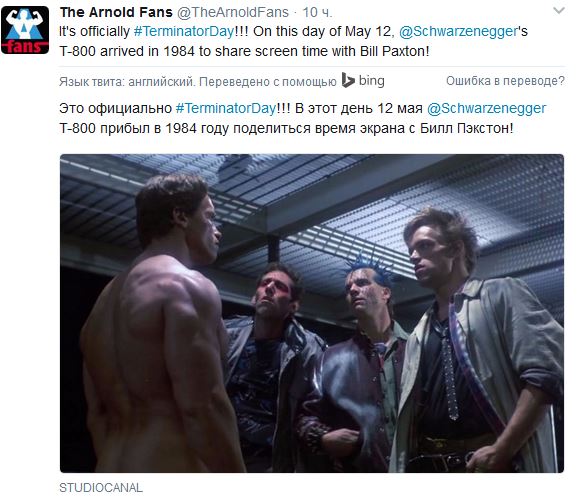The width and height of the screenshot is (577, 501).
Task: Open the @TheArnoldFans handle
Action: [233, 12]
